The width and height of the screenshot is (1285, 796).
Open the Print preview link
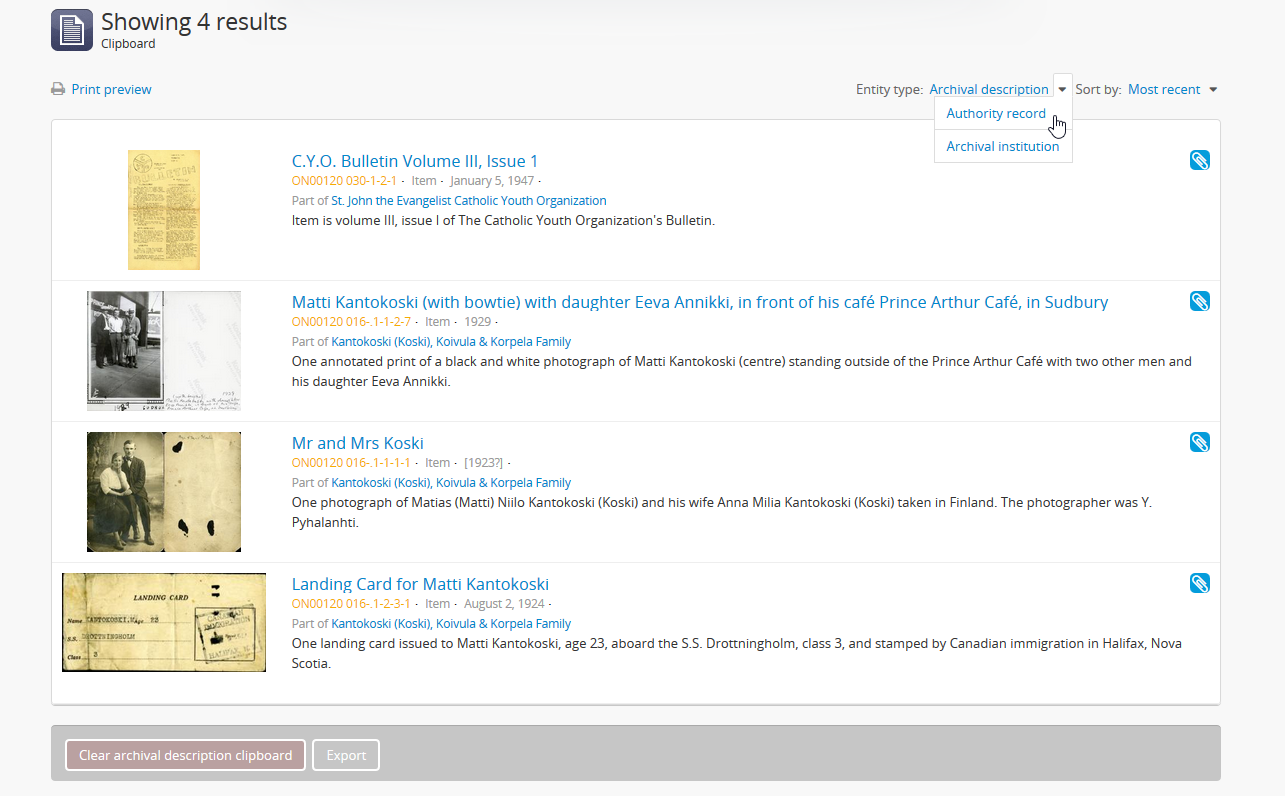(x=111, y=89)
